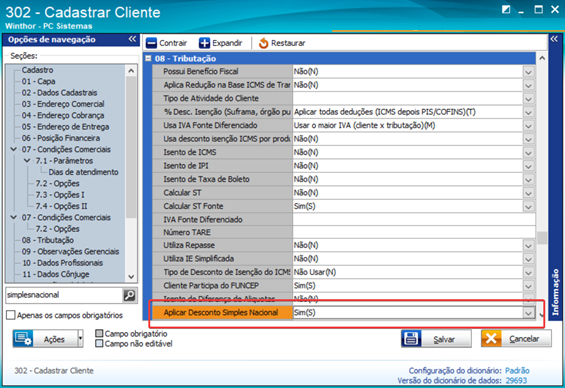Open Cliente Participa do FUNCEP dropdown
Viewport: 565px width, 388px height.
[x=528, y=286]
